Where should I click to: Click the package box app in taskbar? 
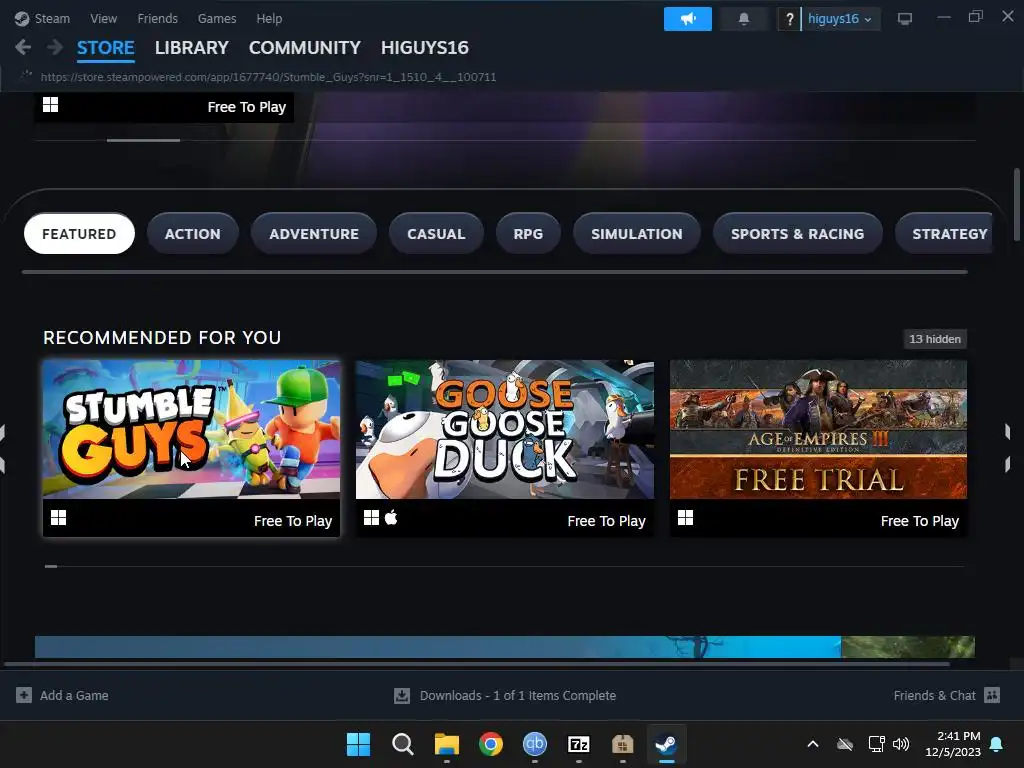[x=622, y=744]
